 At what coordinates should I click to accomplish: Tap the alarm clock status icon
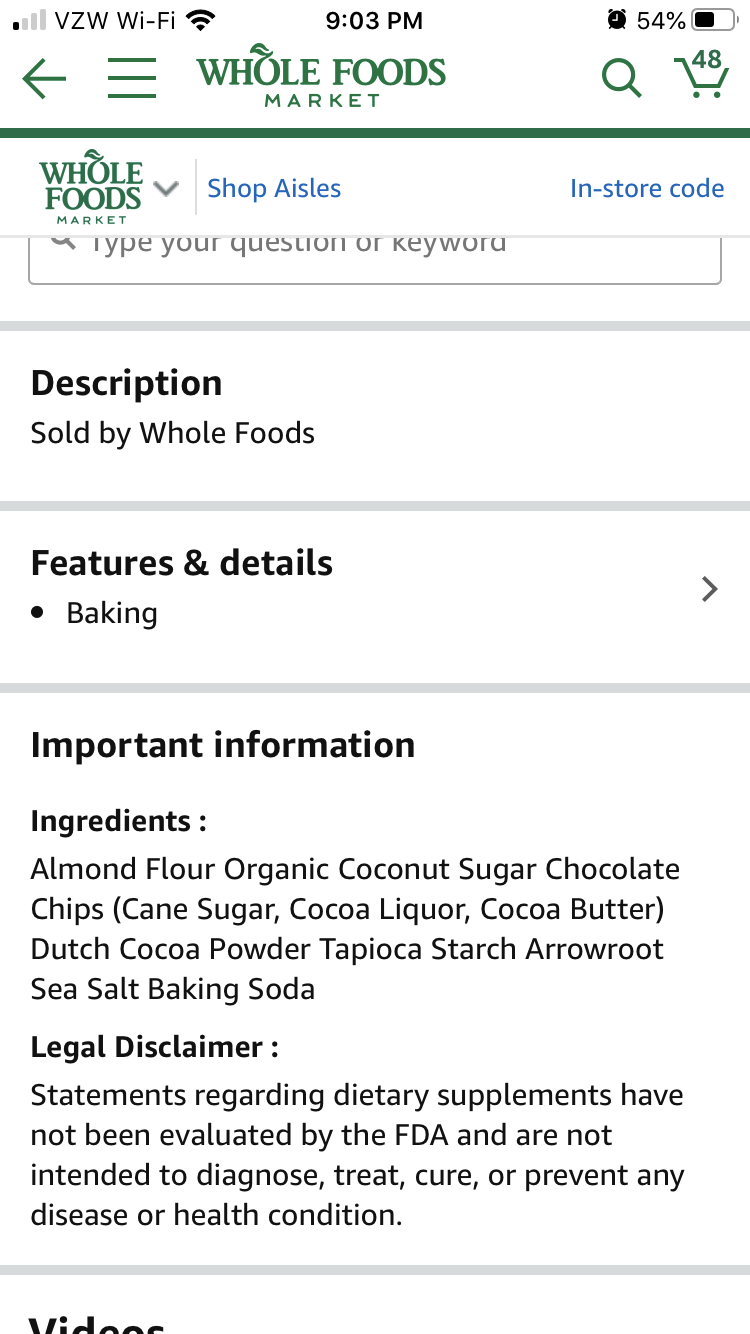617,20
